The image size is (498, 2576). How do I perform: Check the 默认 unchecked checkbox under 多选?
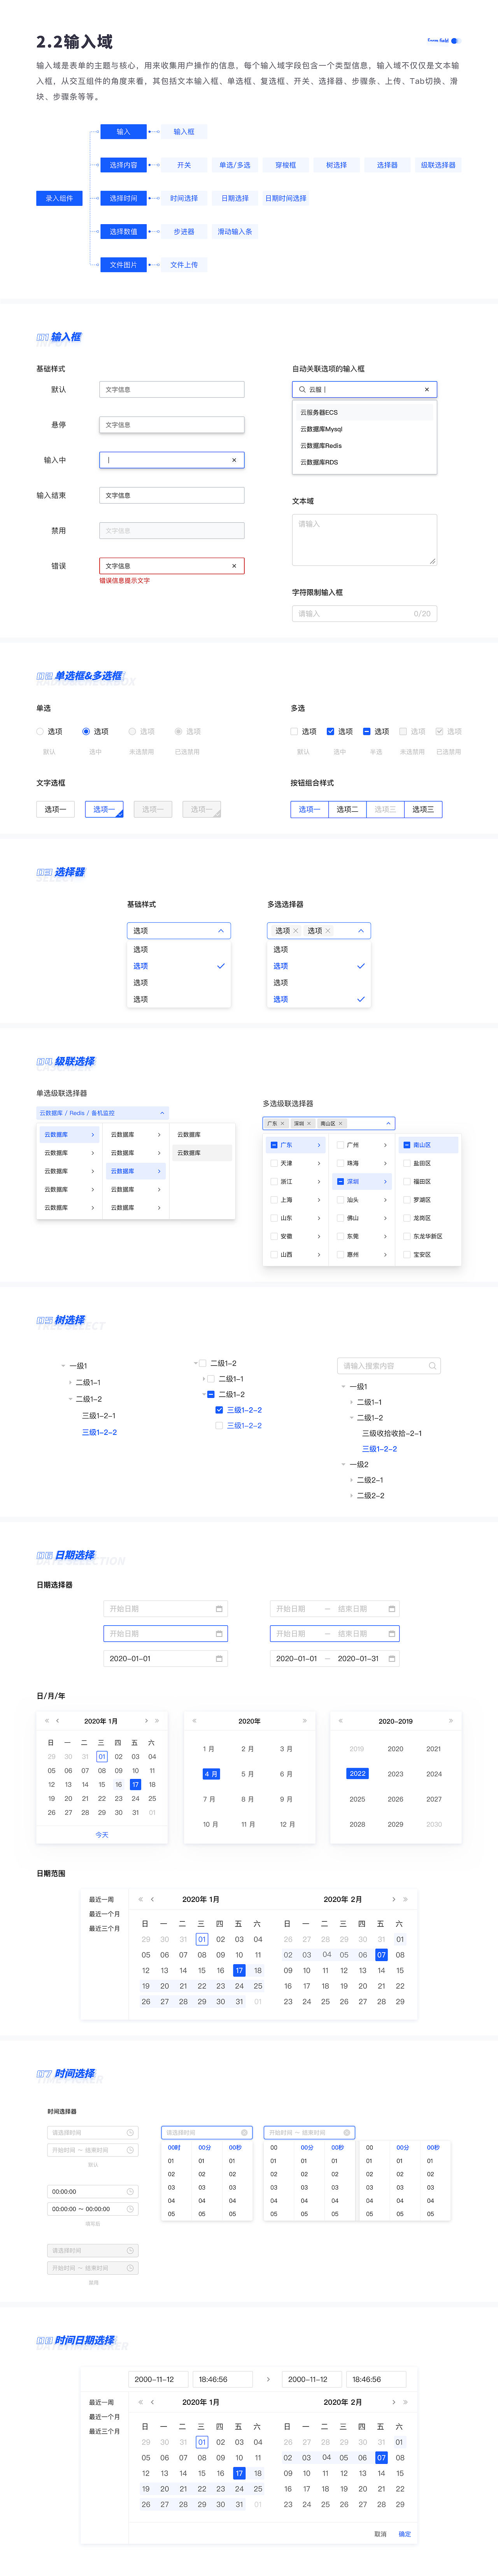pos(294,731)
